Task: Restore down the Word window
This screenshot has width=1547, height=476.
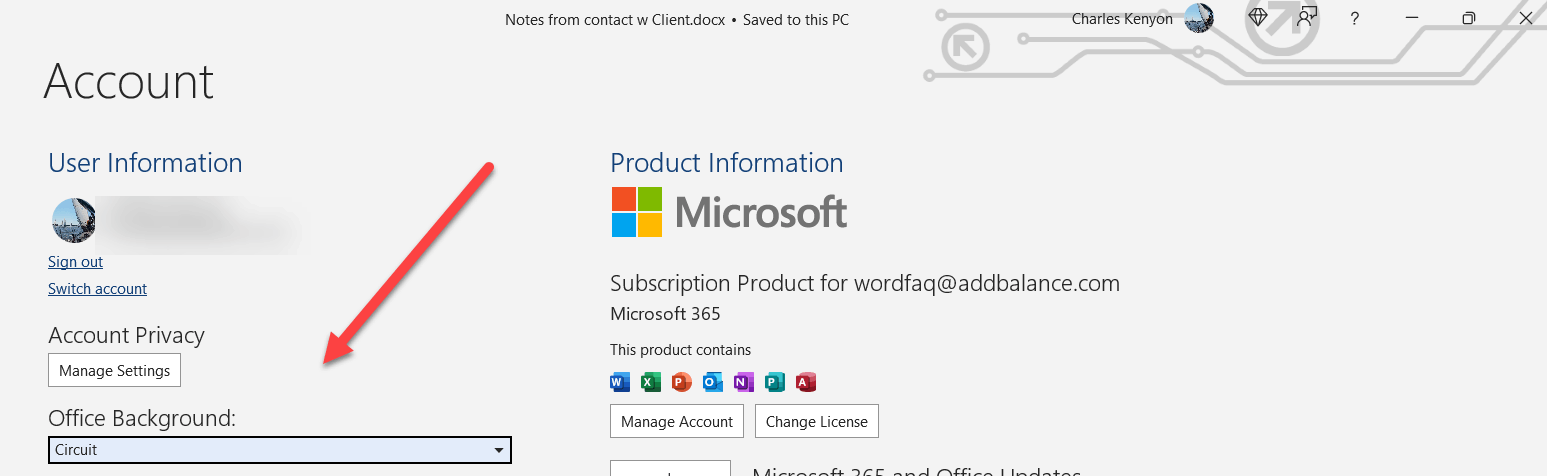Action: (1468, 18)
